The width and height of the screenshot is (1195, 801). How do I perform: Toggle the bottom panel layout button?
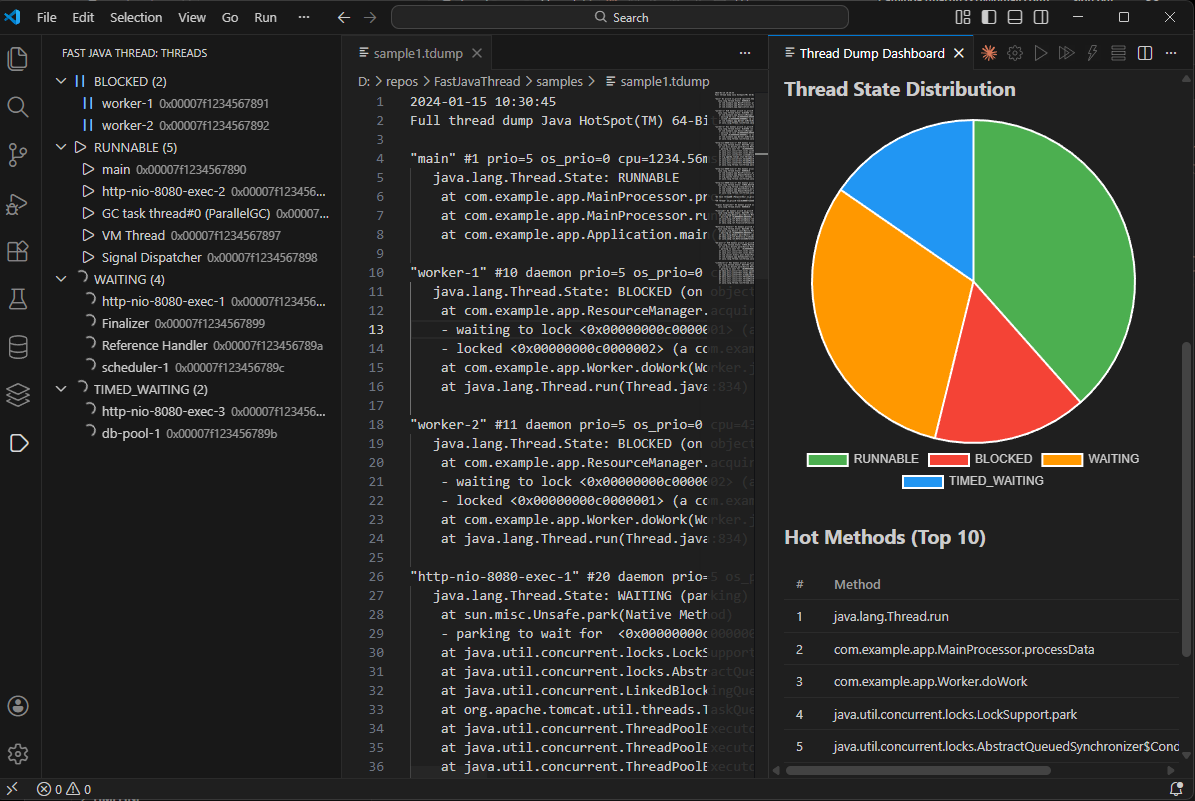coord(1014,17)
